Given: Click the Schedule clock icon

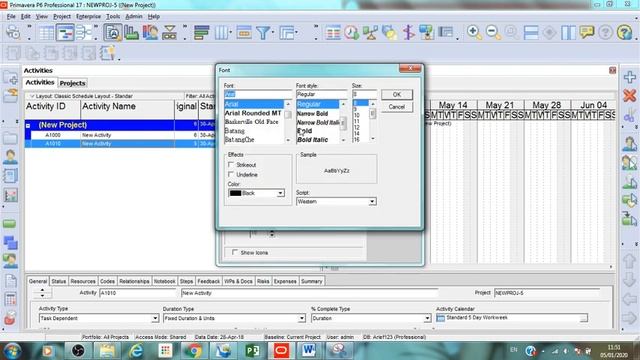Looking at the screenshot, I should [351, 32].
